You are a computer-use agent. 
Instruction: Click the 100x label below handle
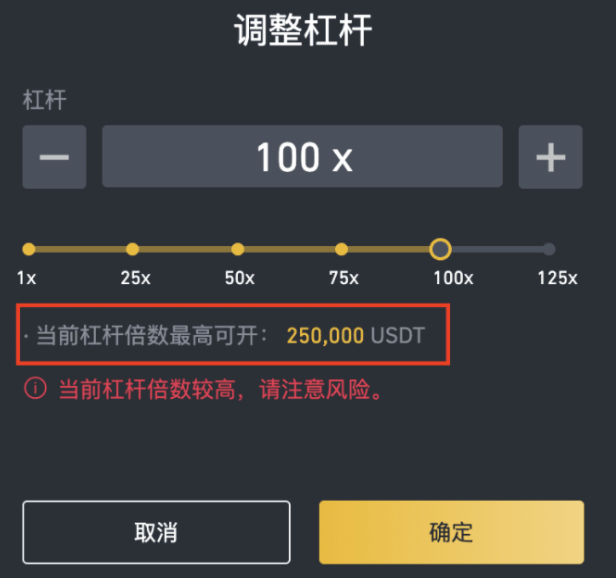tap(453, 278)
